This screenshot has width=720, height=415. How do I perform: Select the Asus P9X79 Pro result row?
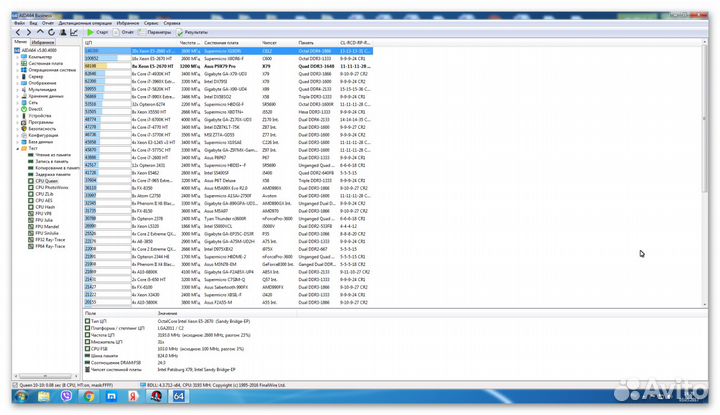pyautogui.click(x=223, y=67)
